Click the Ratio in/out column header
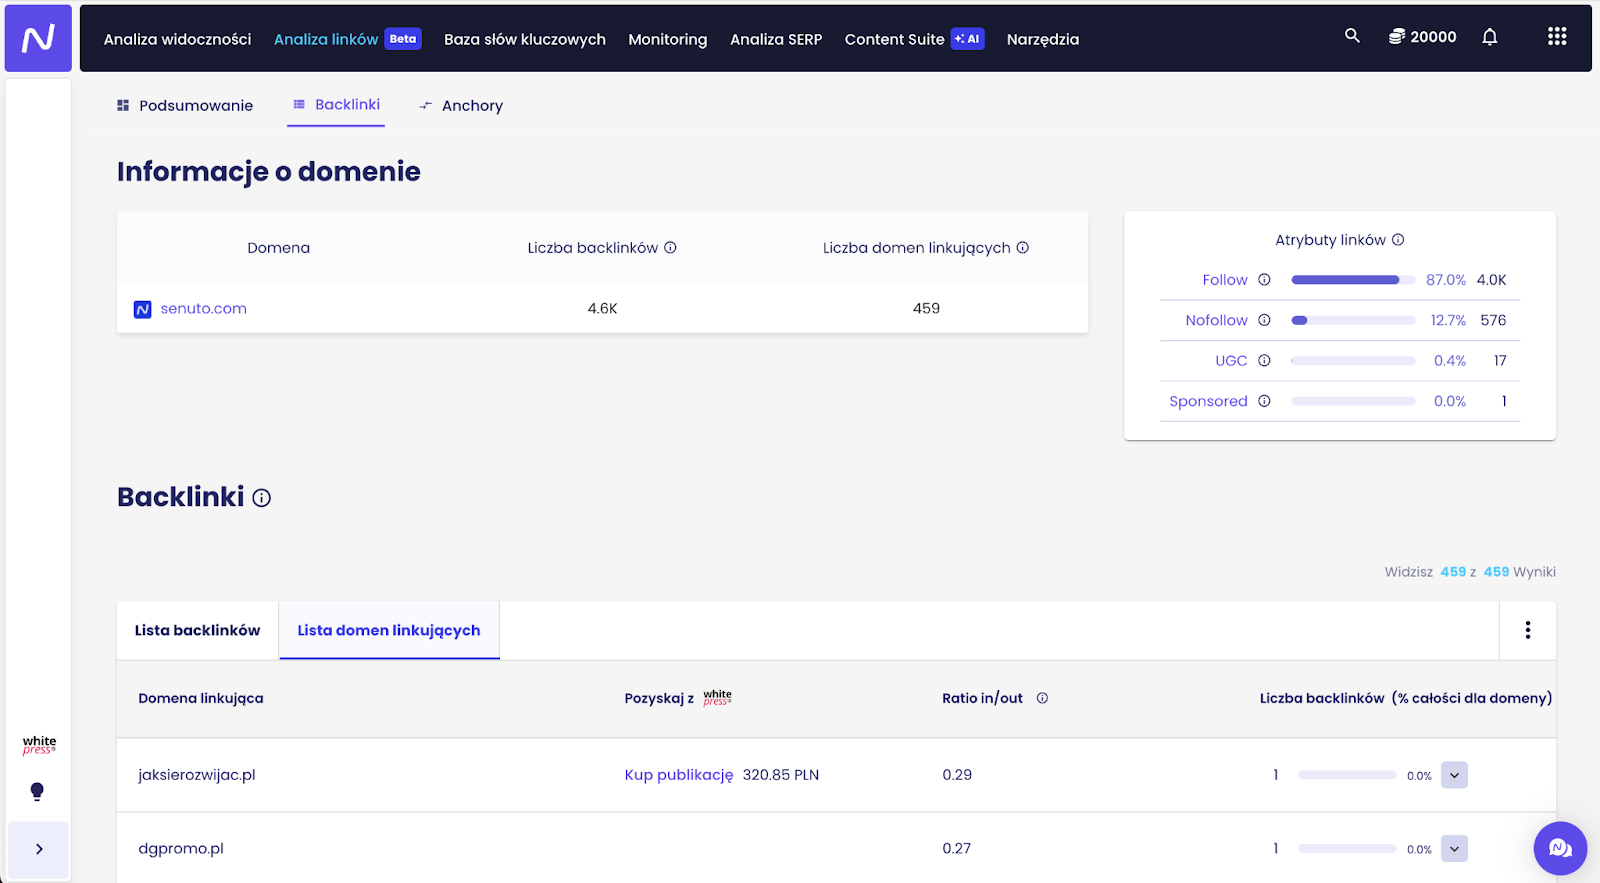Viewport: 1600px width, 883px height. 982,698
